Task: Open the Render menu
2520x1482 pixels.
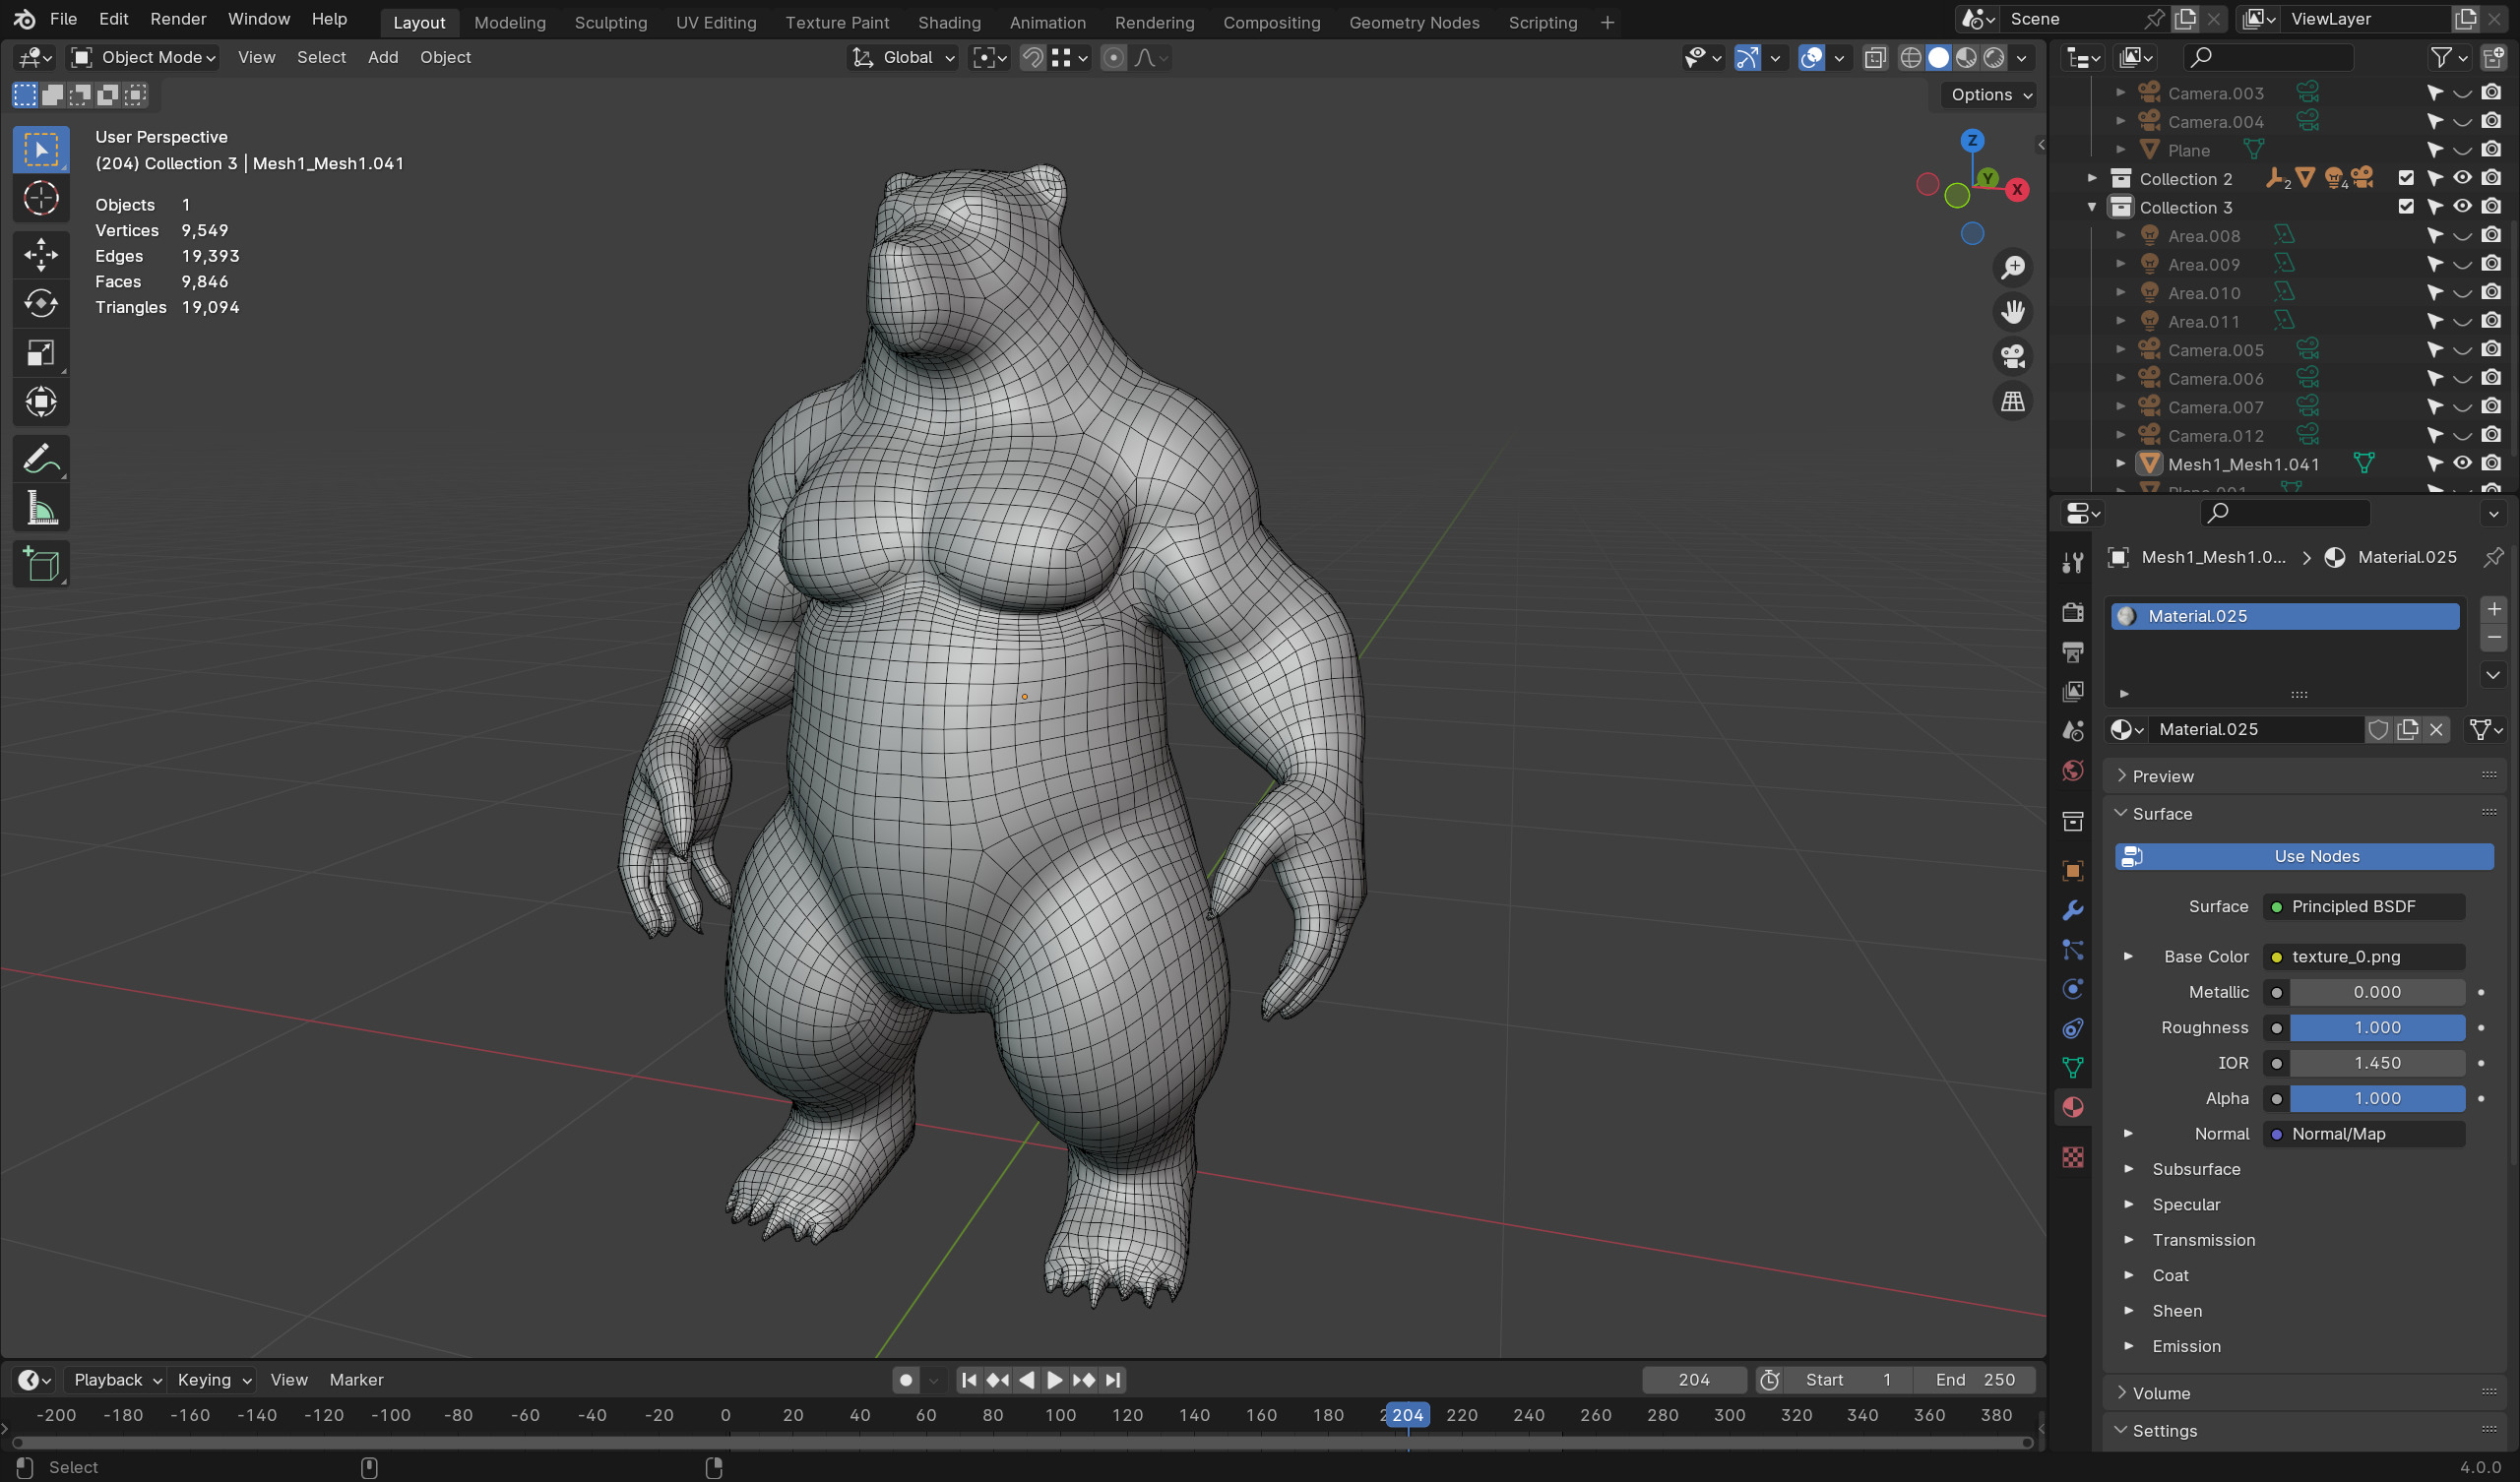Action: (x=178, y=19)
